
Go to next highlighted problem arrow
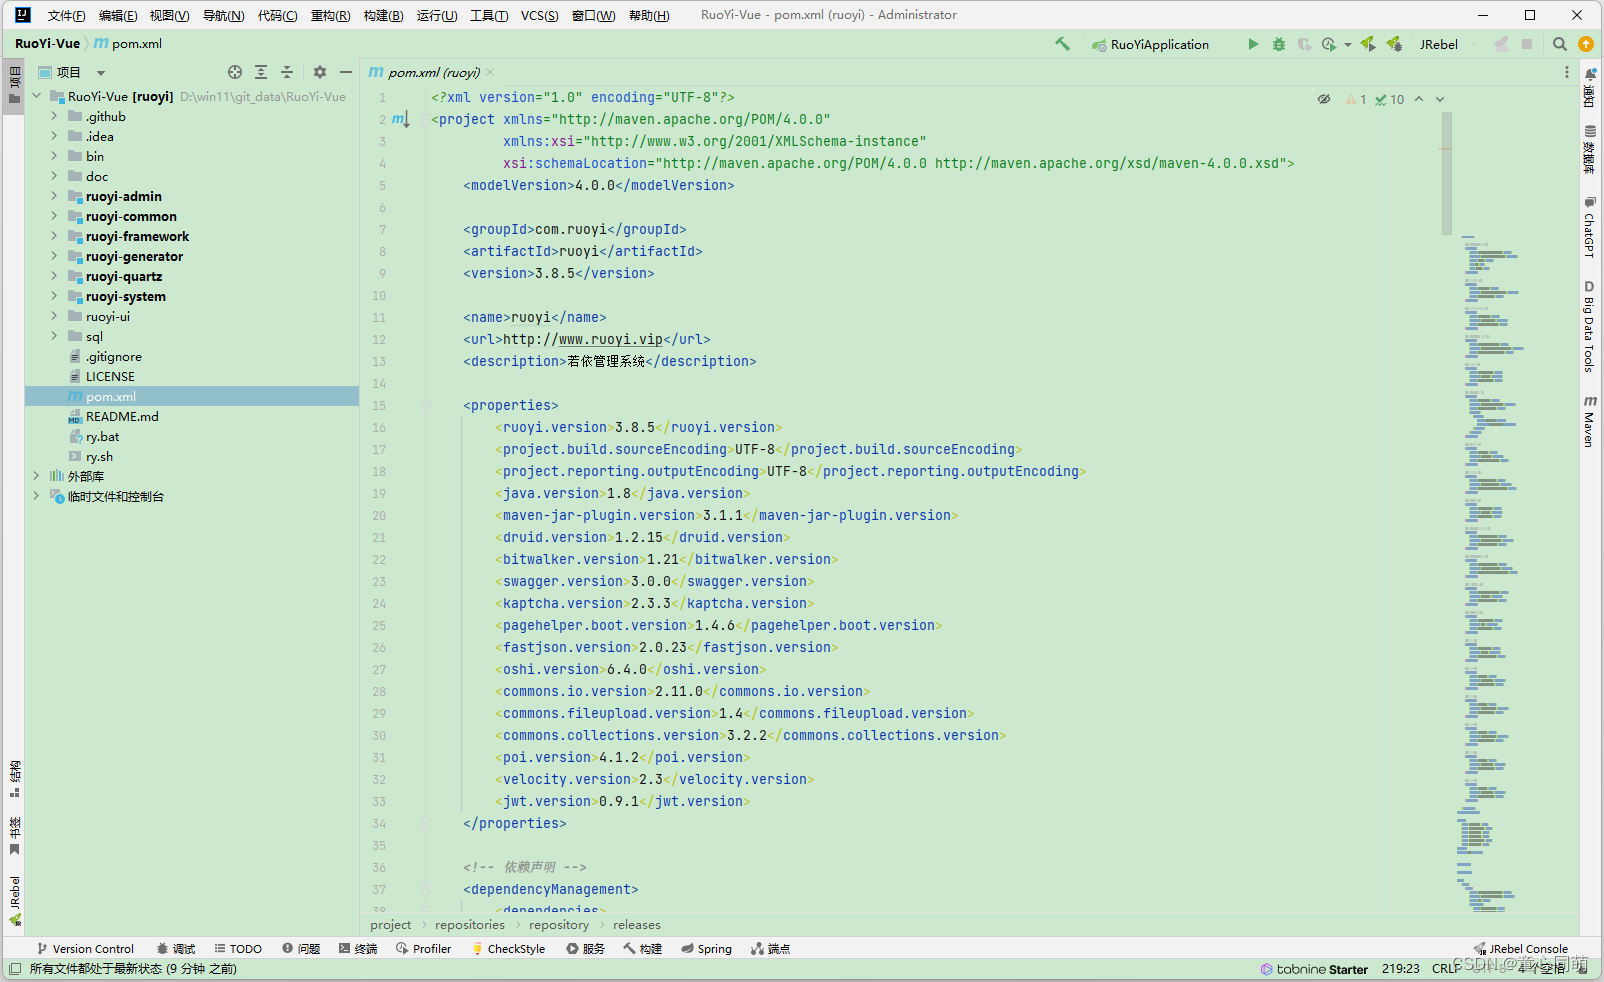pos(1440,99)
